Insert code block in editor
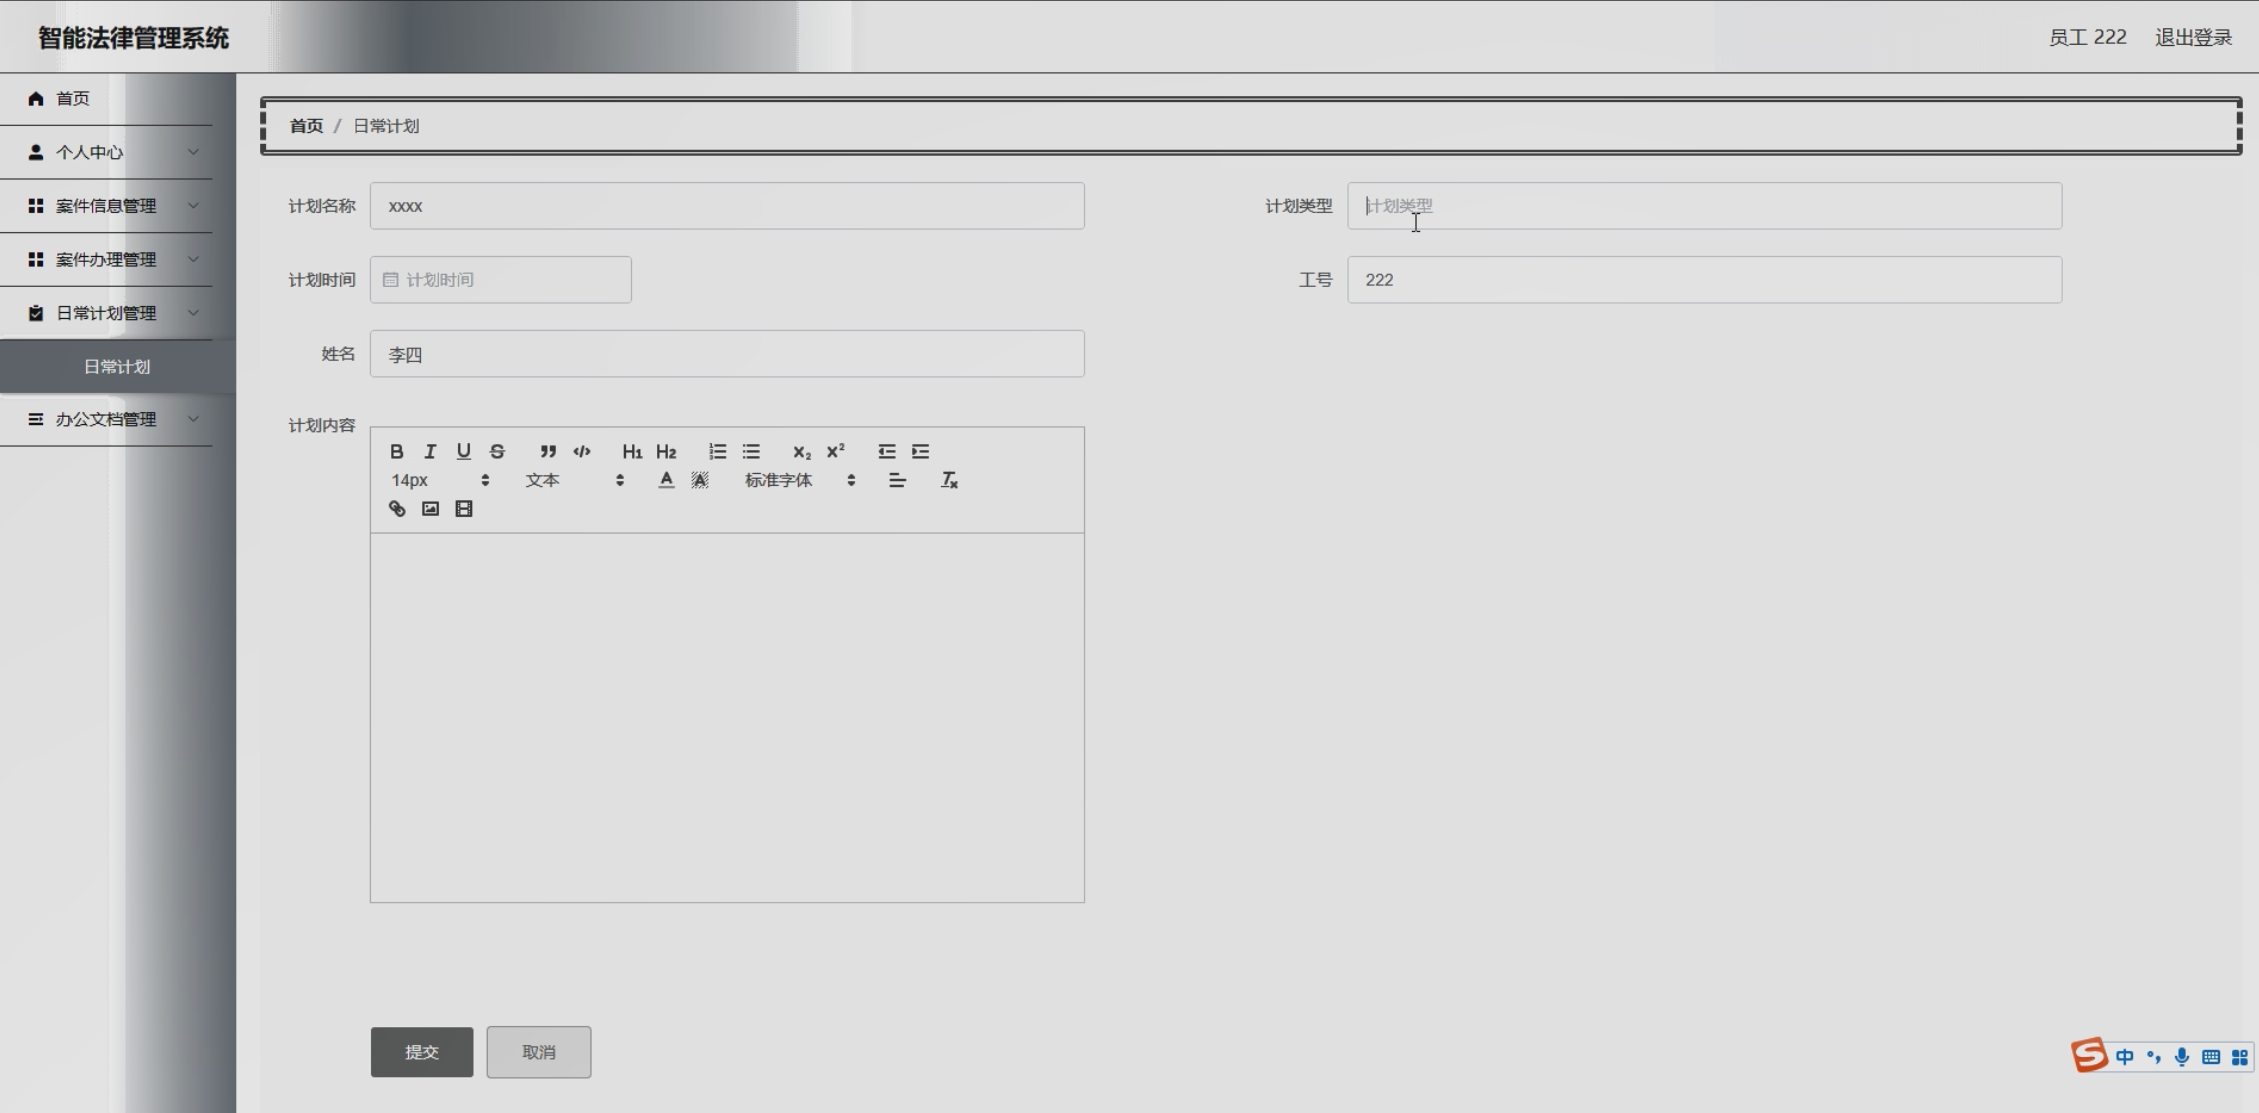Image resolution: width=2259 pixels, height=1113 pixels. tap(582, 451)
